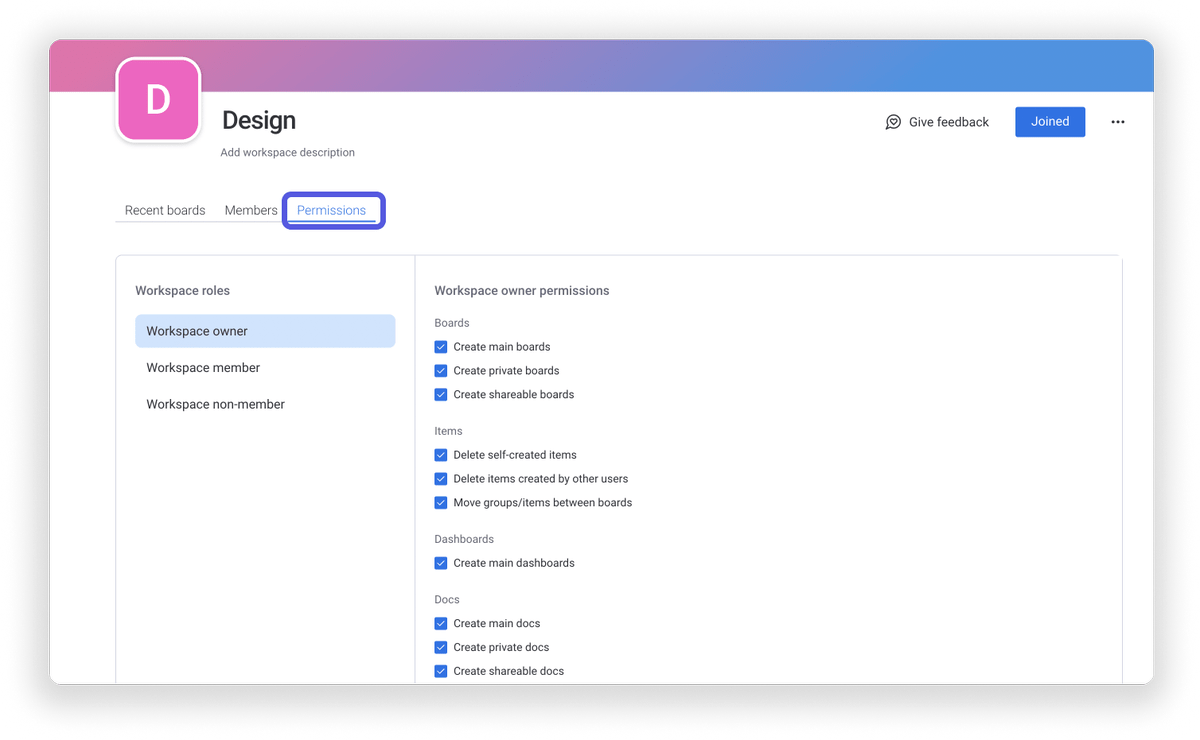Image resolution: width=1200 pixels, height=740 pixels.
Task: Switch to the Recent boards tab
Action: tap(165, 211)
